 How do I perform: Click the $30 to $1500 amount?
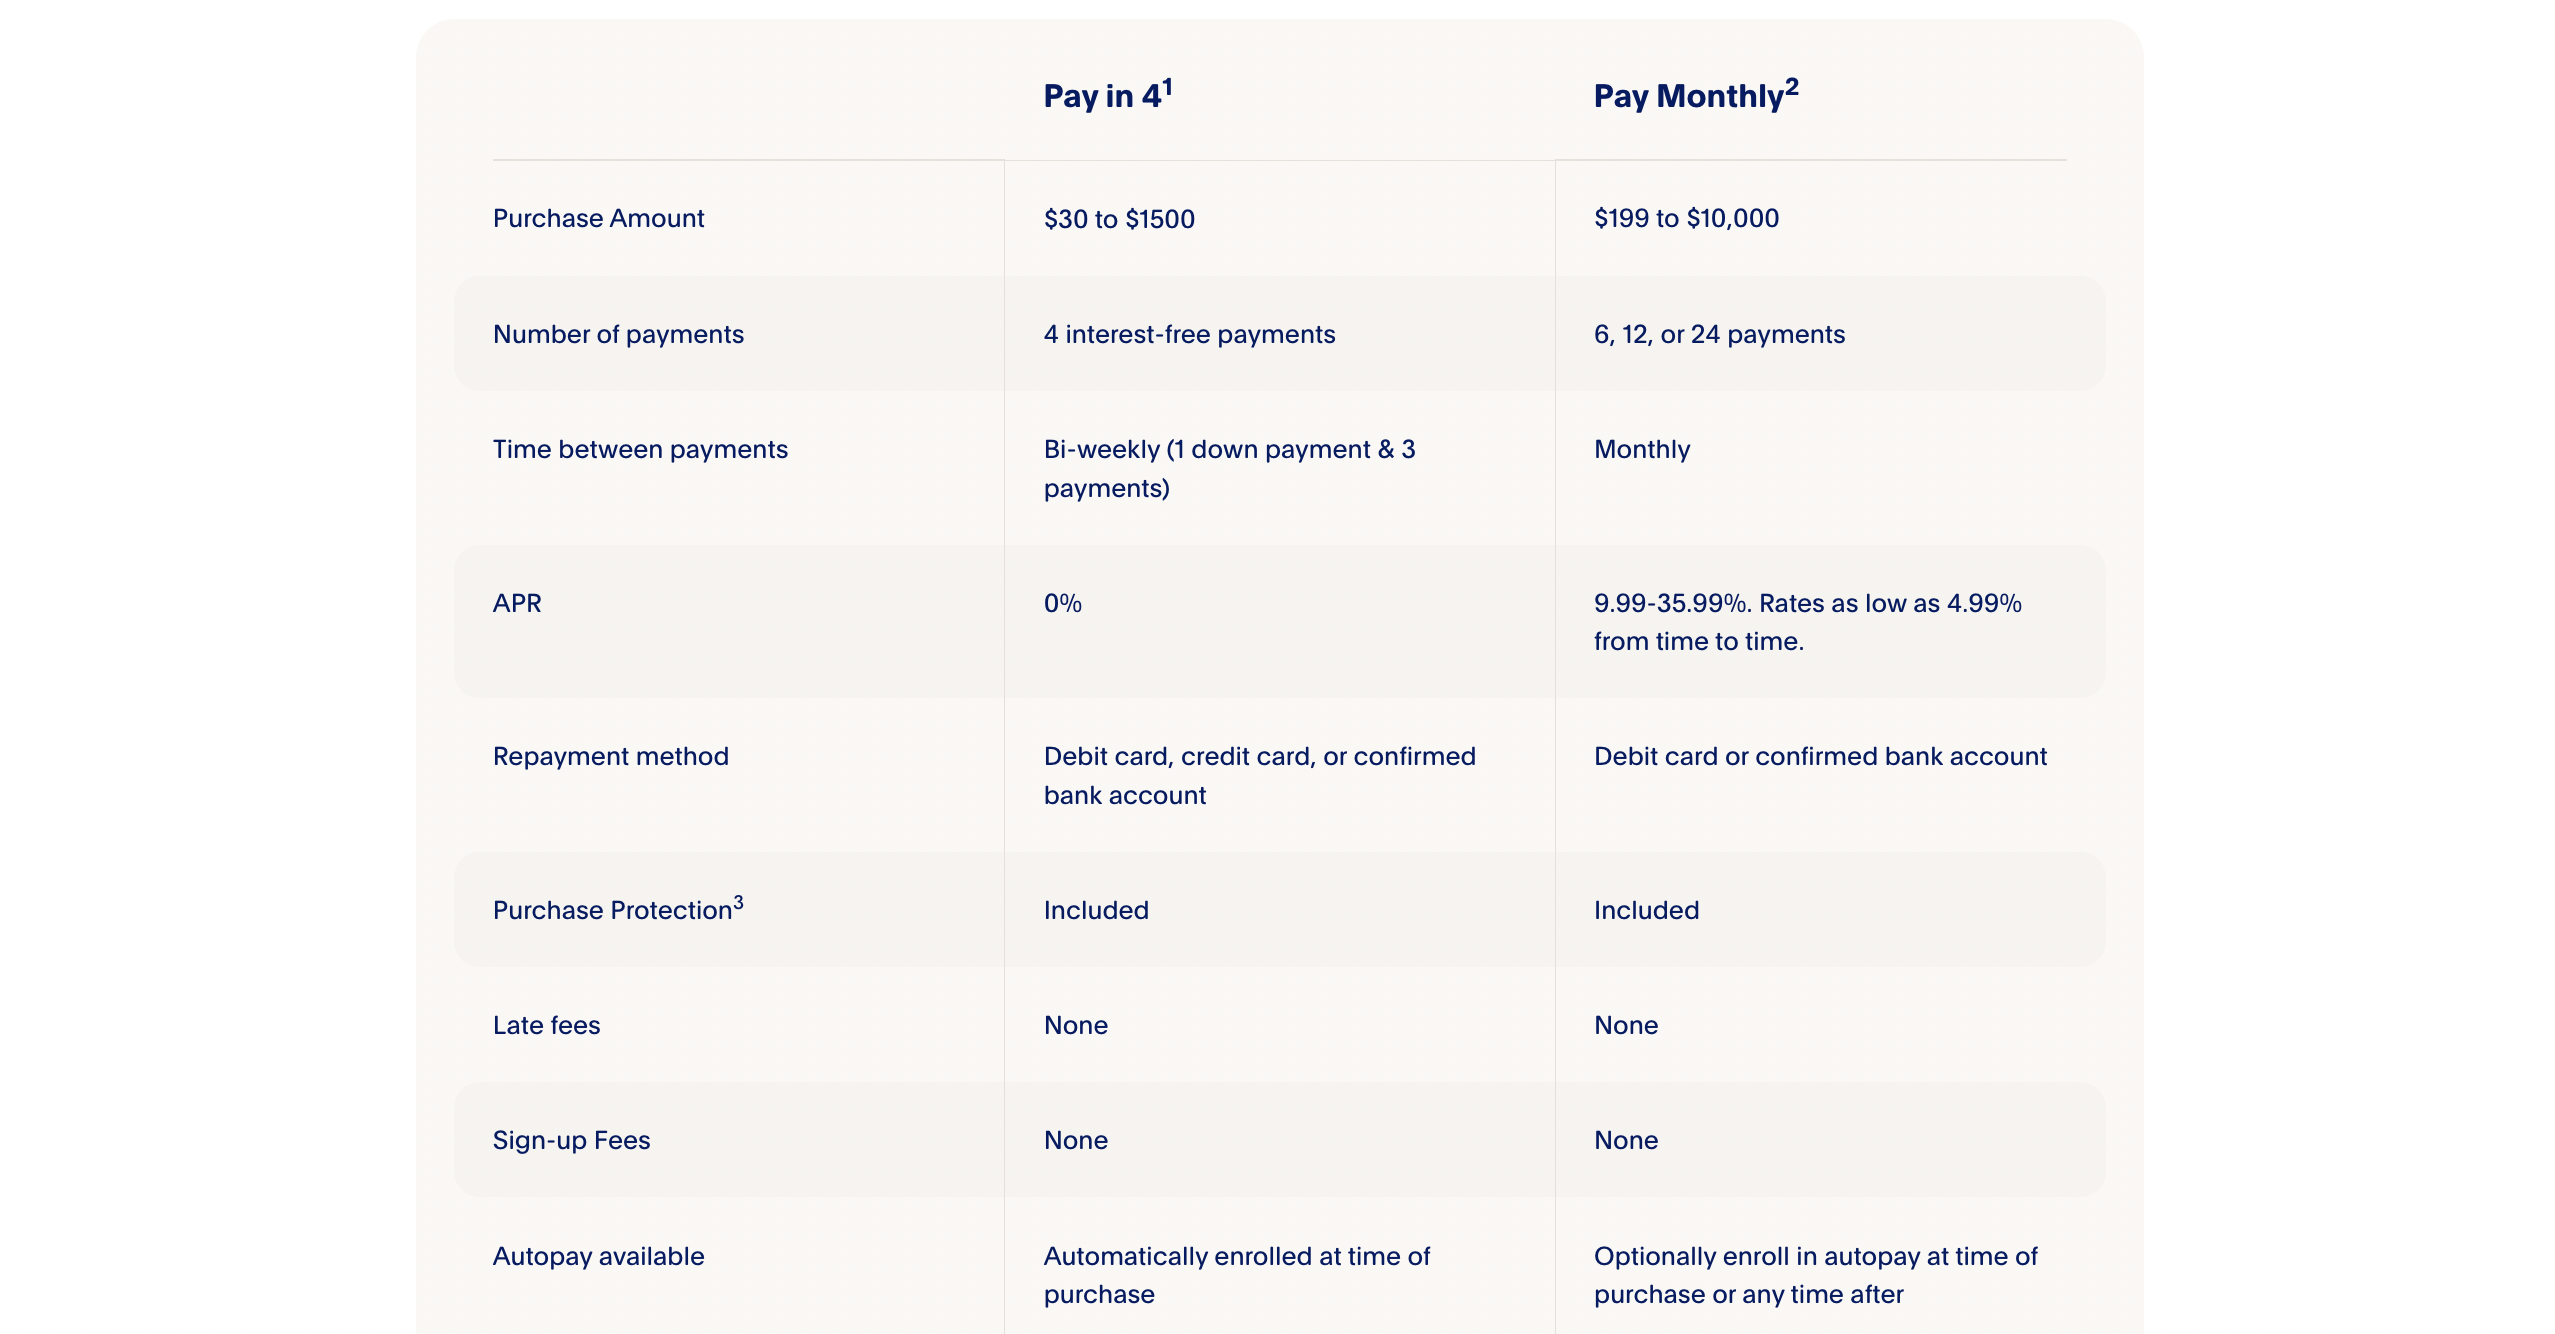[1119, 219]
